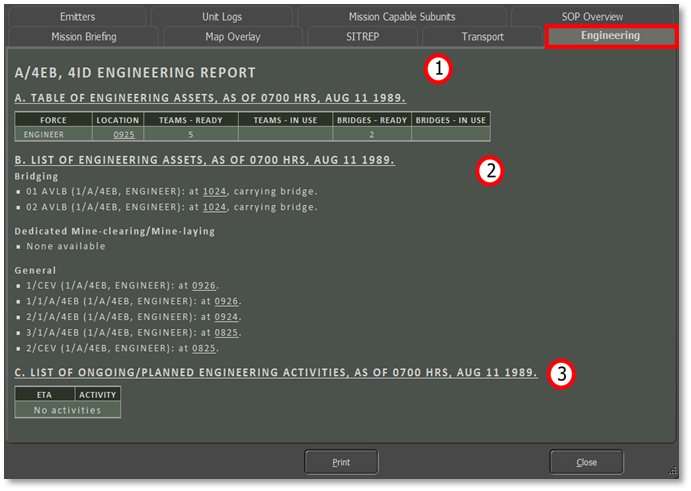Click the 0926 link for 1/1/A/4EB

coord(228,301)
